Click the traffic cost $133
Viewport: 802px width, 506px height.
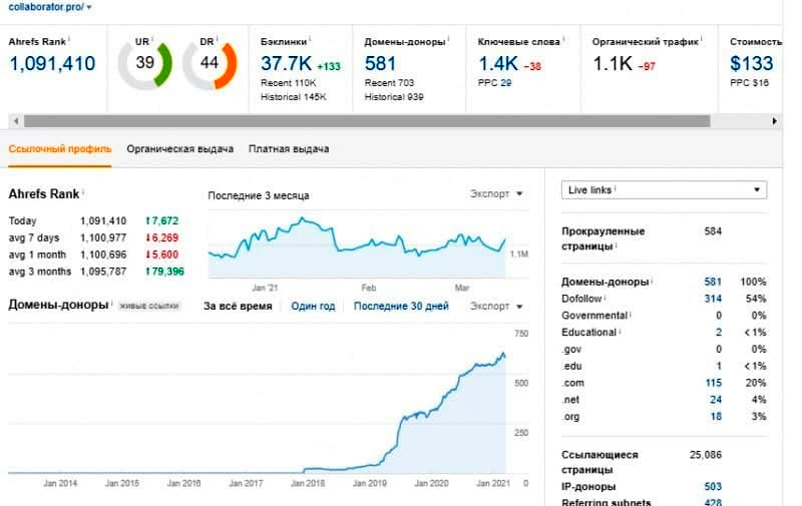(751, 63)
